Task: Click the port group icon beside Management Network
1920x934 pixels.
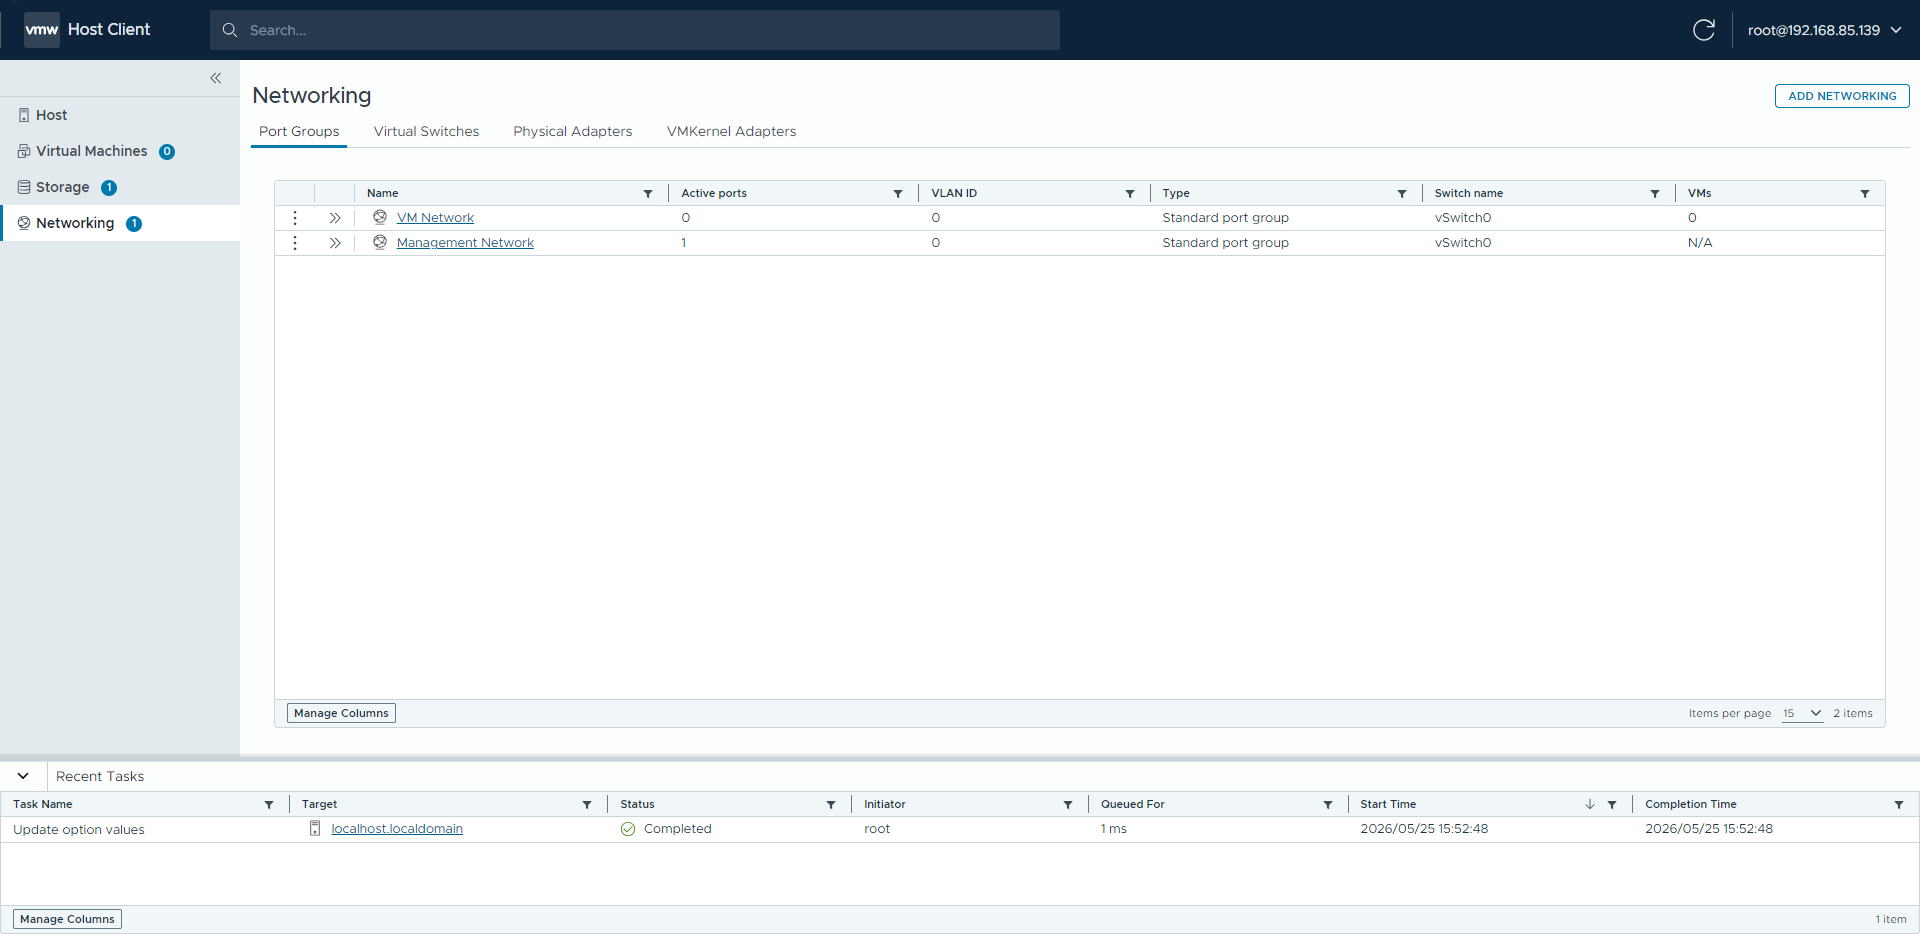Action: click(380, 242)
